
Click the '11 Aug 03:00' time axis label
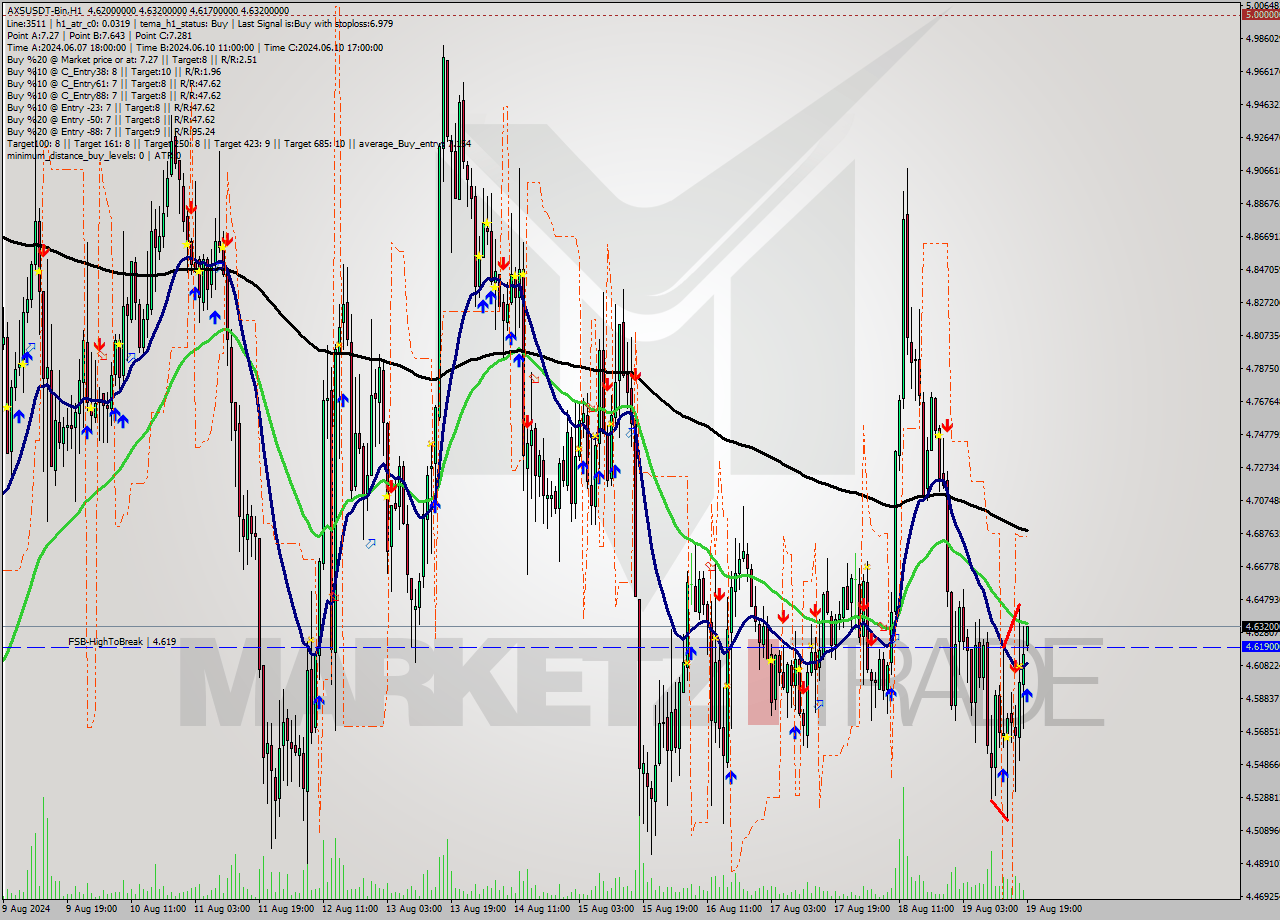coord(221,909)
